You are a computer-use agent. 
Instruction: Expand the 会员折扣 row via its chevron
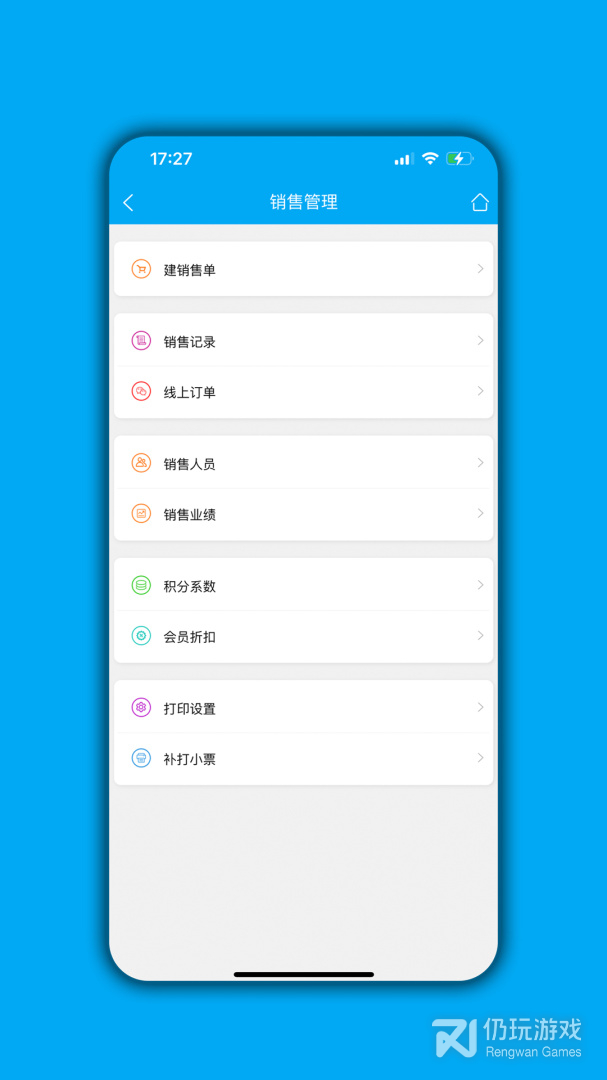pyautogui.click(x=479, y=636)
